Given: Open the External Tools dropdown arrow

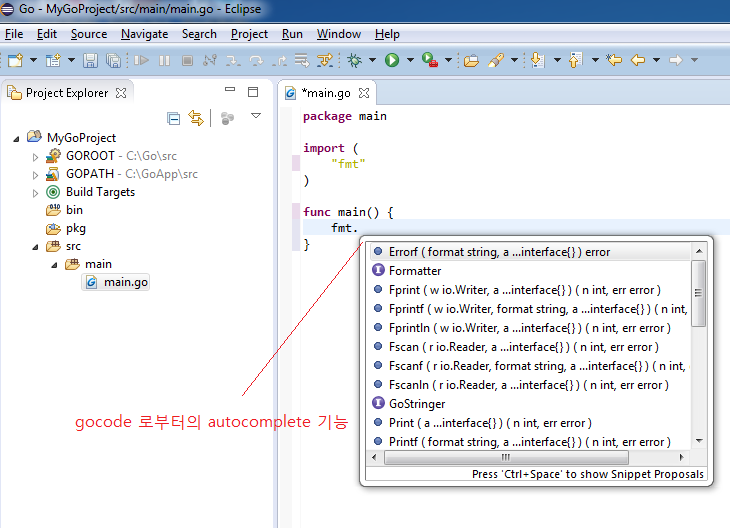Looking at the screenshot, I should 448,60.
